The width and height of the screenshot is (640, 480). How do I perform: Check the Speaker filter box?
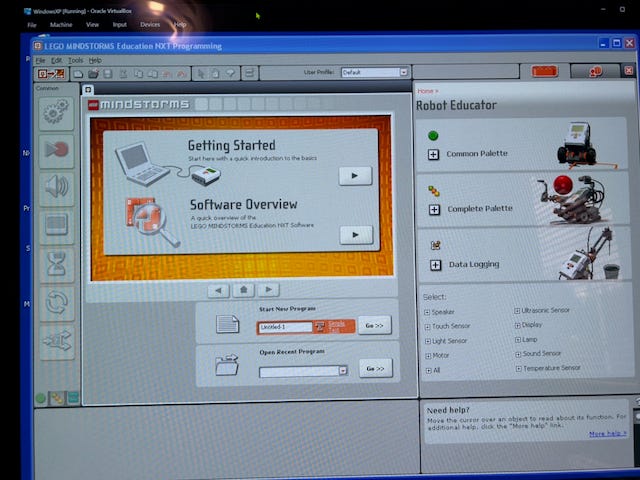pos(427,313)
